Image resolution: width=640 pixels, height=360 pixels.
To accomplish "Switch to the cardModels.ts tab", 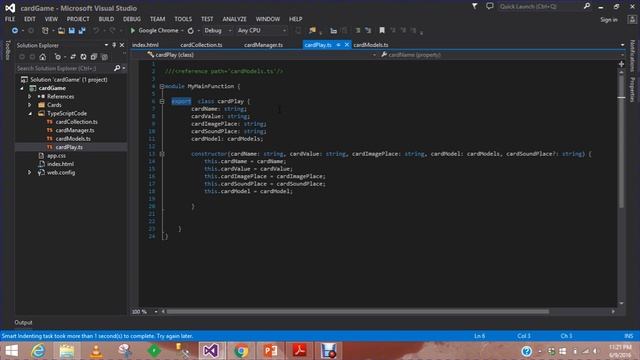I will (x=371, y=45).
